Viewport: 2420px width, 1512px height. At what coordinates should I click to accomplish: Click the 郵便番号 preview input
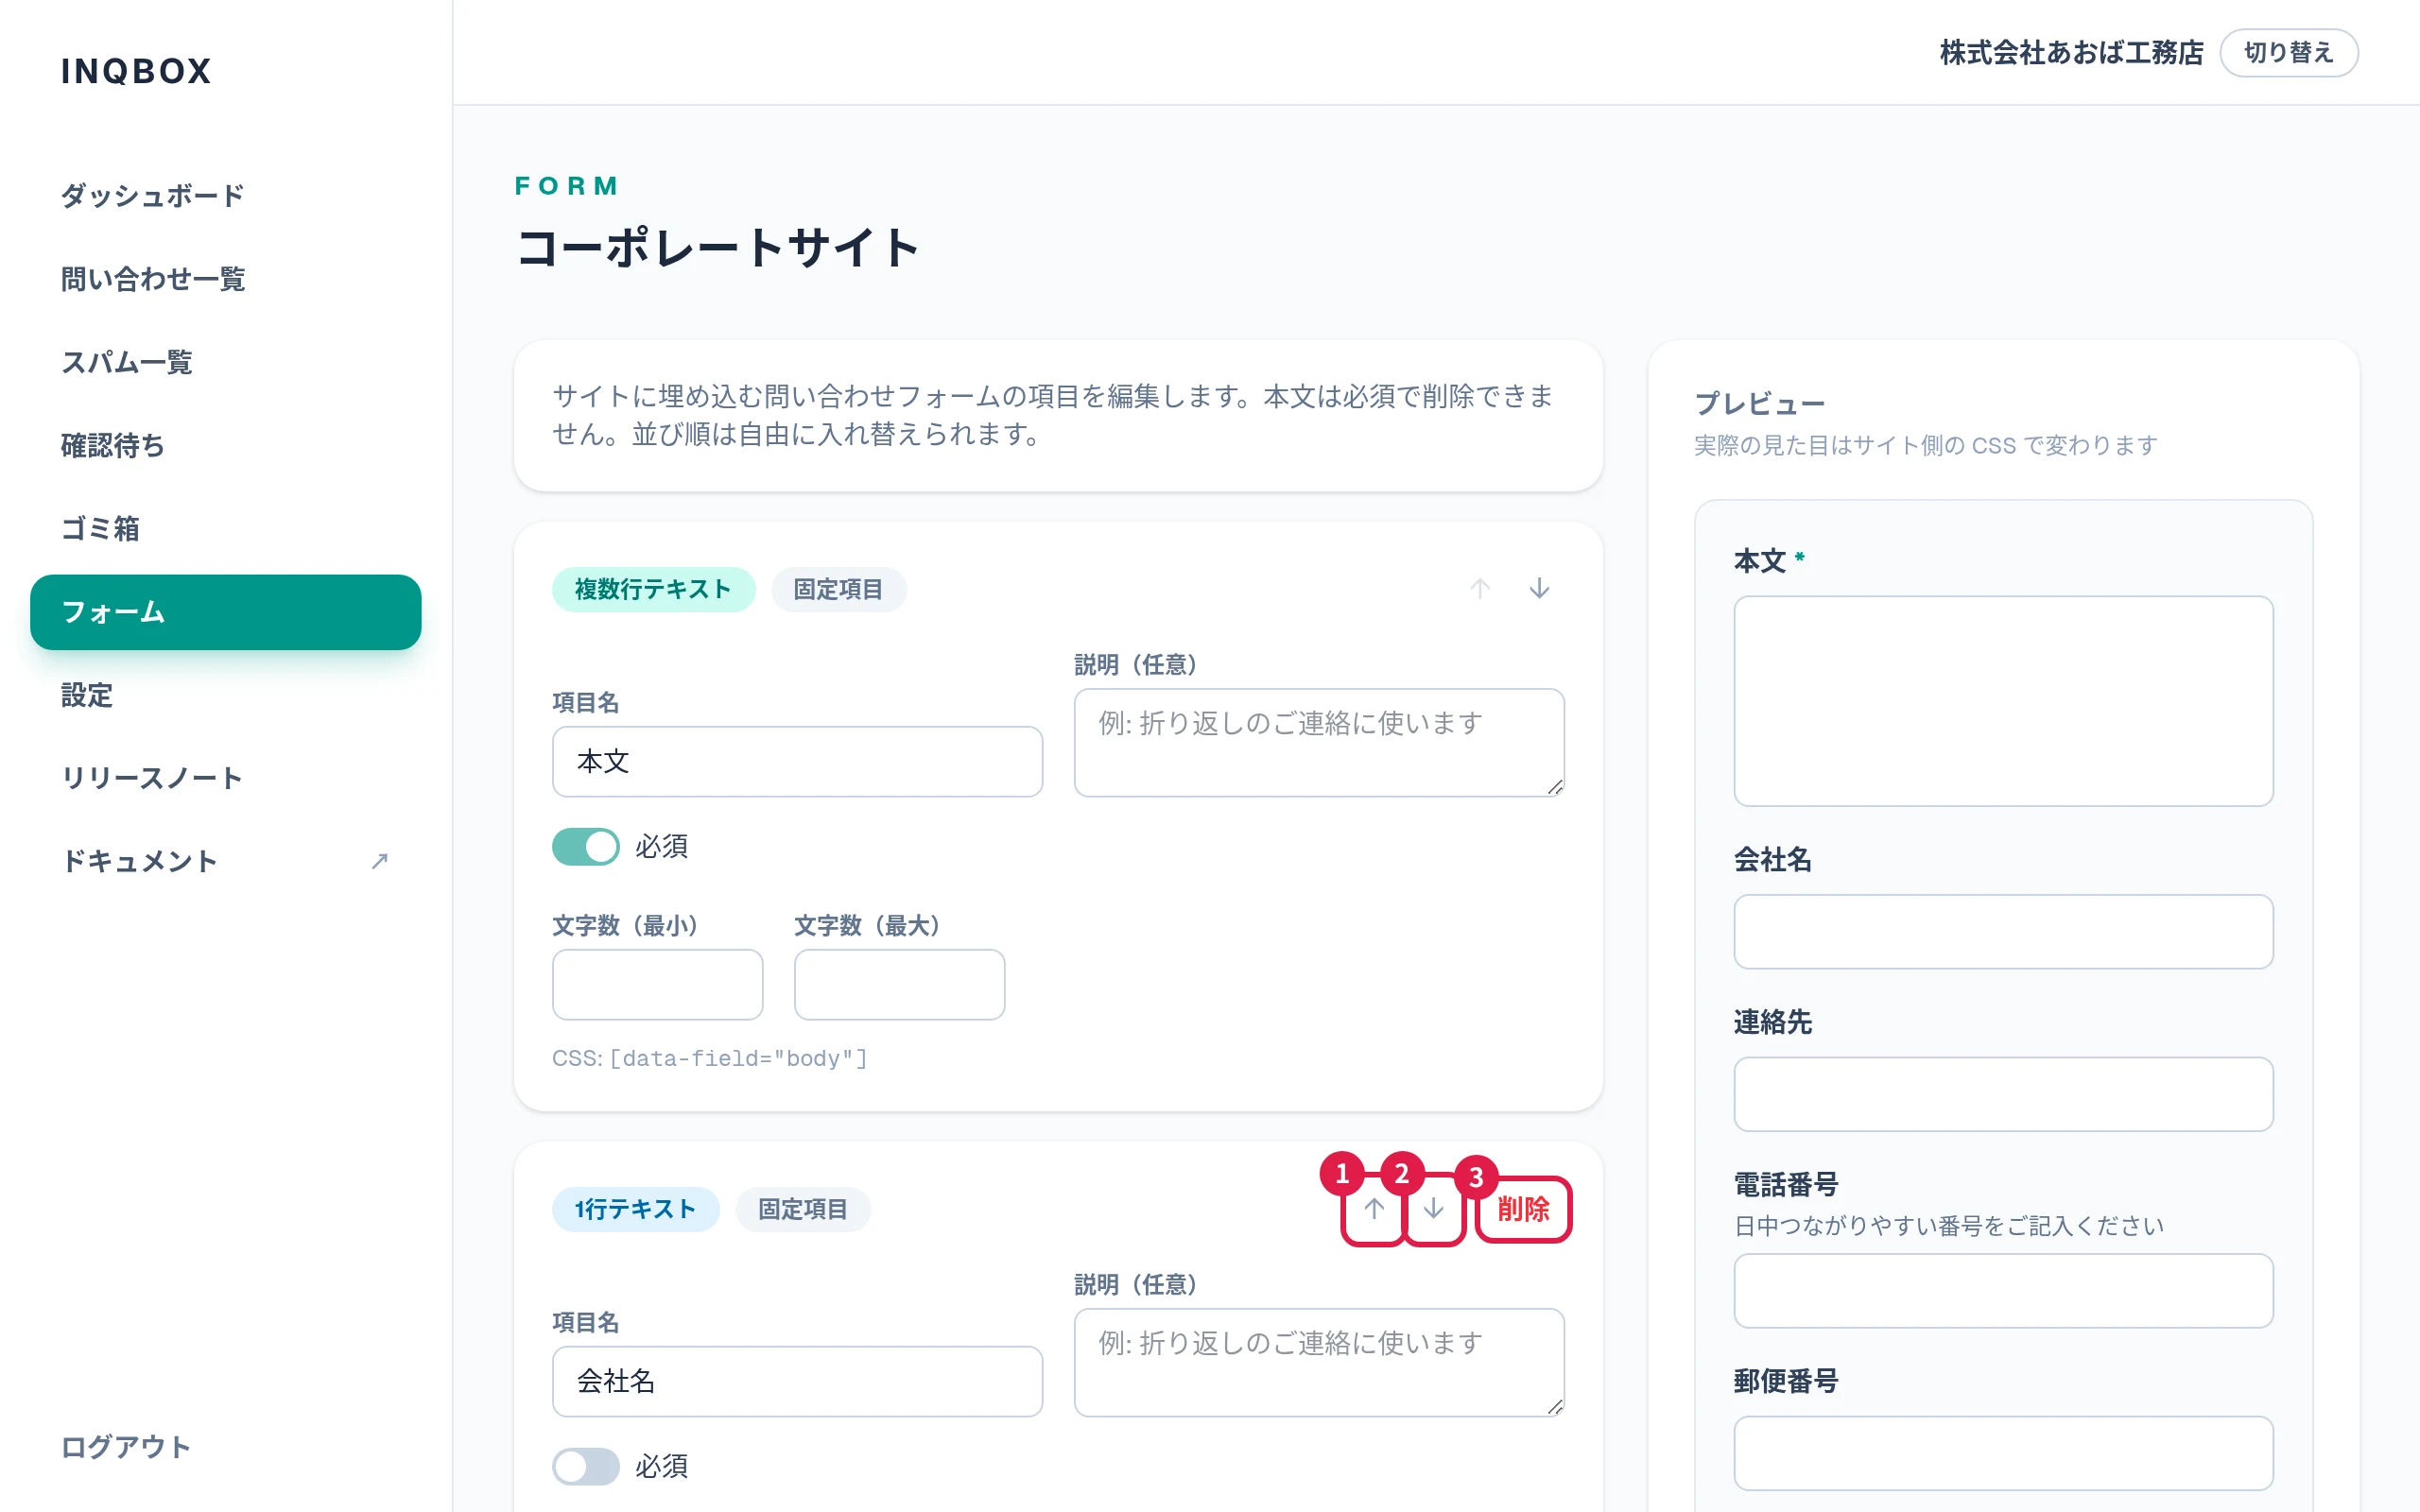tap(2003, 1453)
